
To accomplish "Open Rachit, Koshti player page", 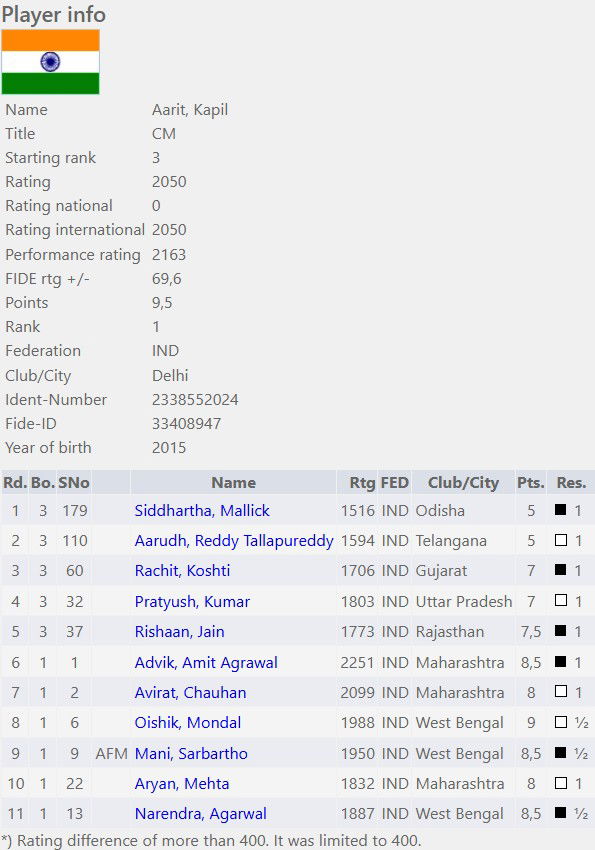I will pyautogui.click(x=183, y=571).
